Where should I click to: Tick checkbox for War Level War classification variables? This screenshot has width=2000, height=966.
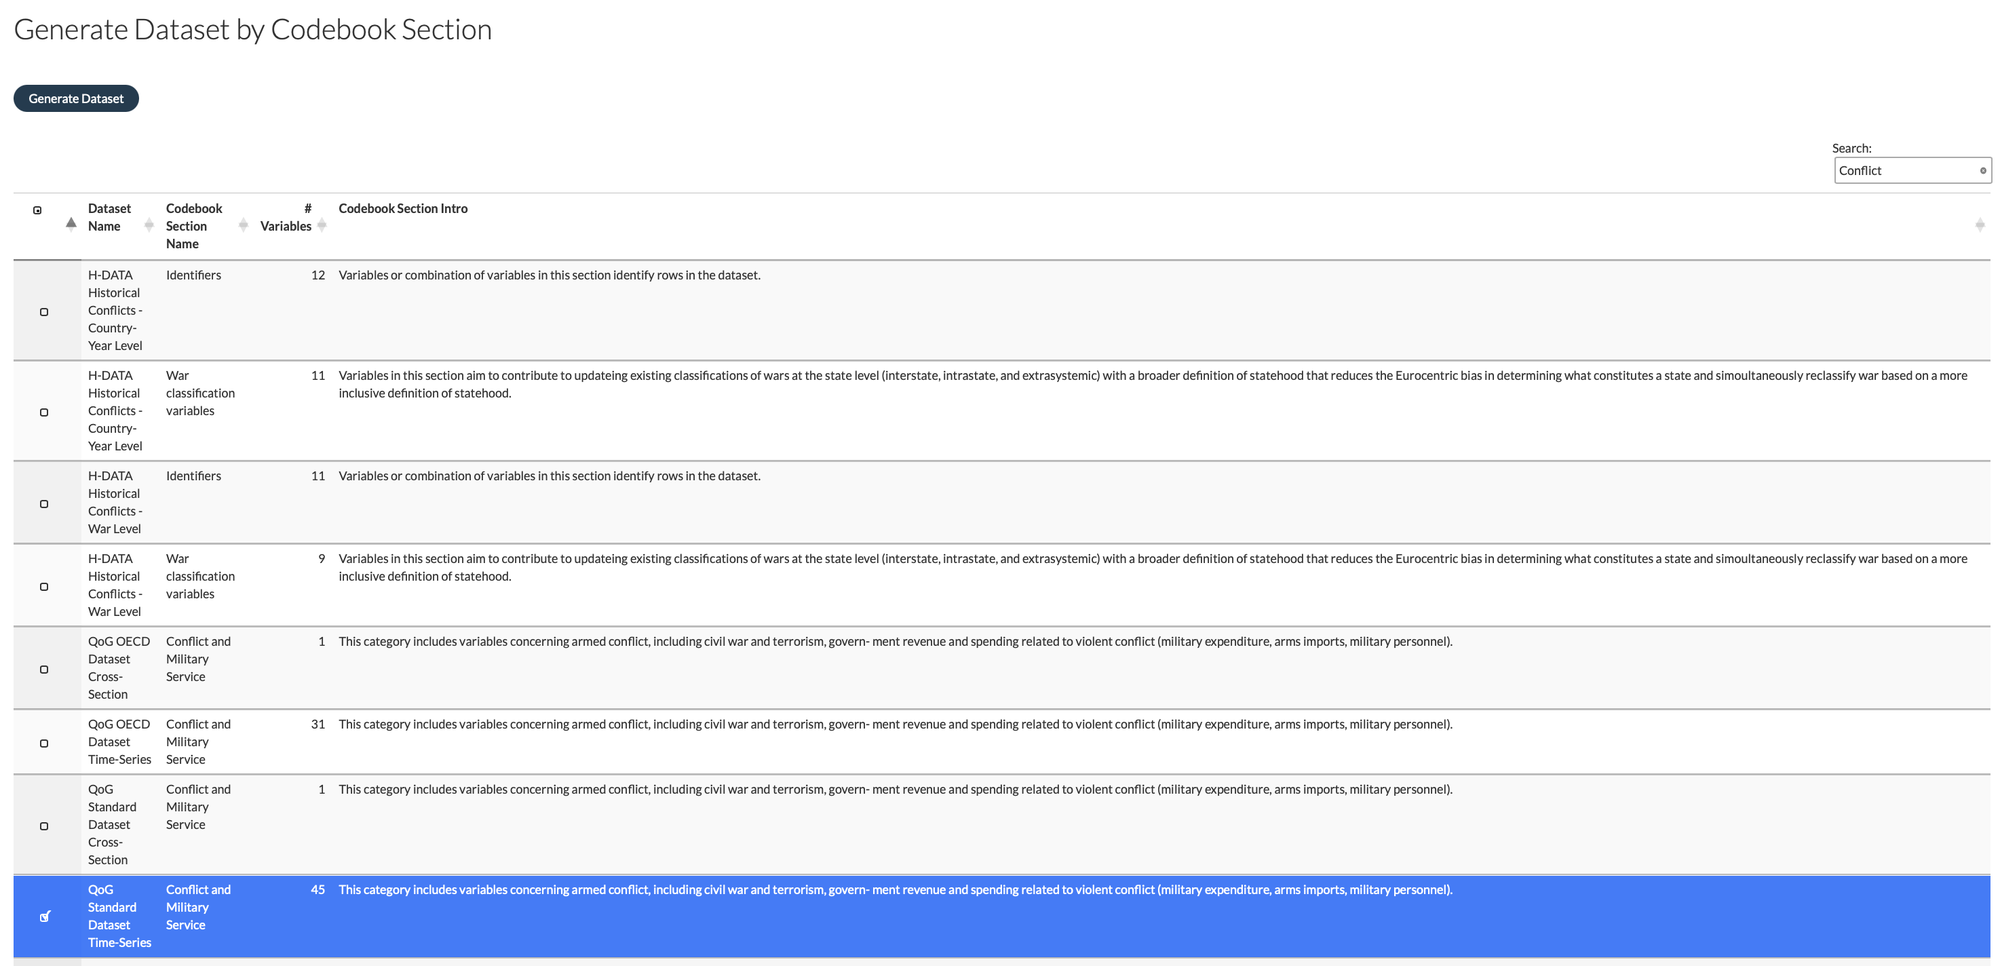(x=44, y=587)
